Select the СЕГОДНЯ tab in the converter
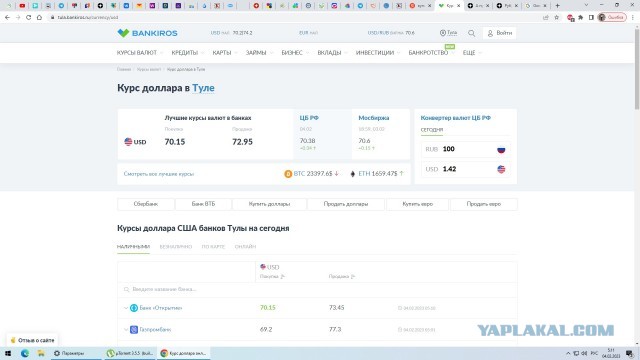640x360 pixels. pyautogui.click(x=432, y=130)
